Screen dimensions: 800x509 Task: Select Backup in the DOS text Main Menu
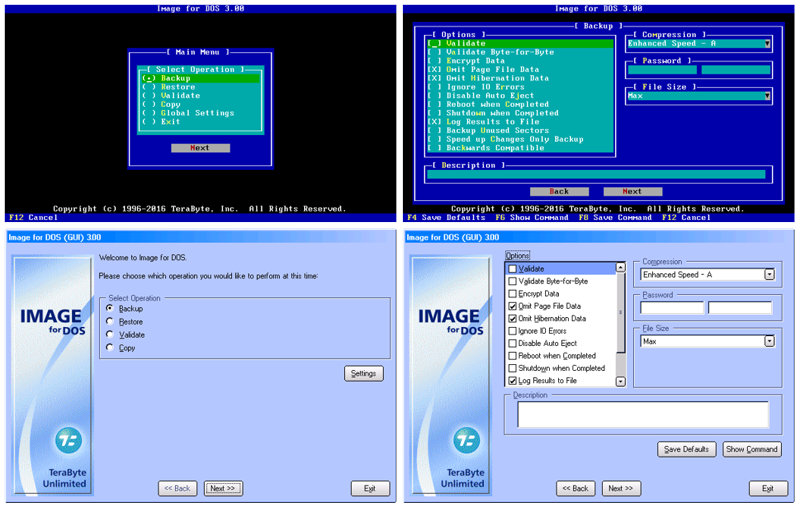[x=200, y=78]
